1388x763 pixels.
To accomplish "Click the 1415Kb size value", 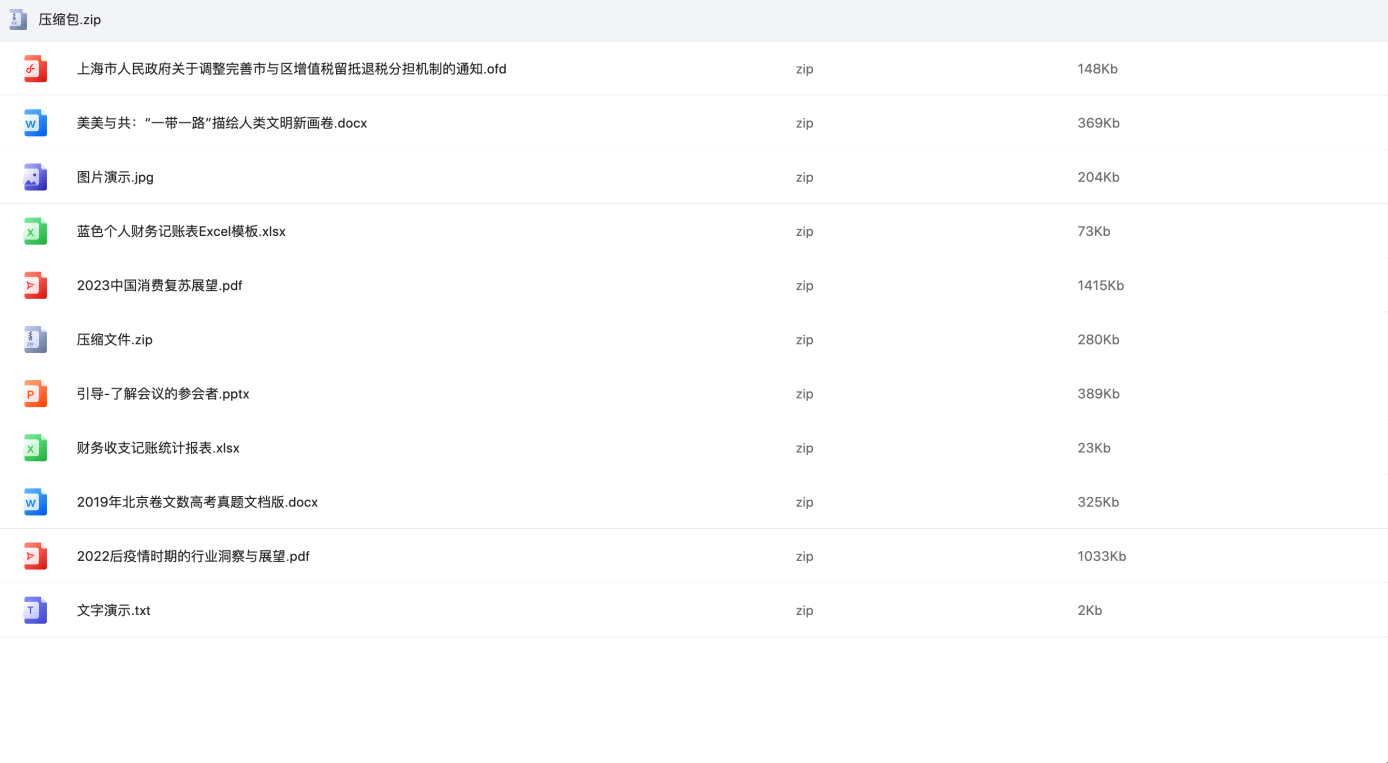I will [x=1100, y=285].
